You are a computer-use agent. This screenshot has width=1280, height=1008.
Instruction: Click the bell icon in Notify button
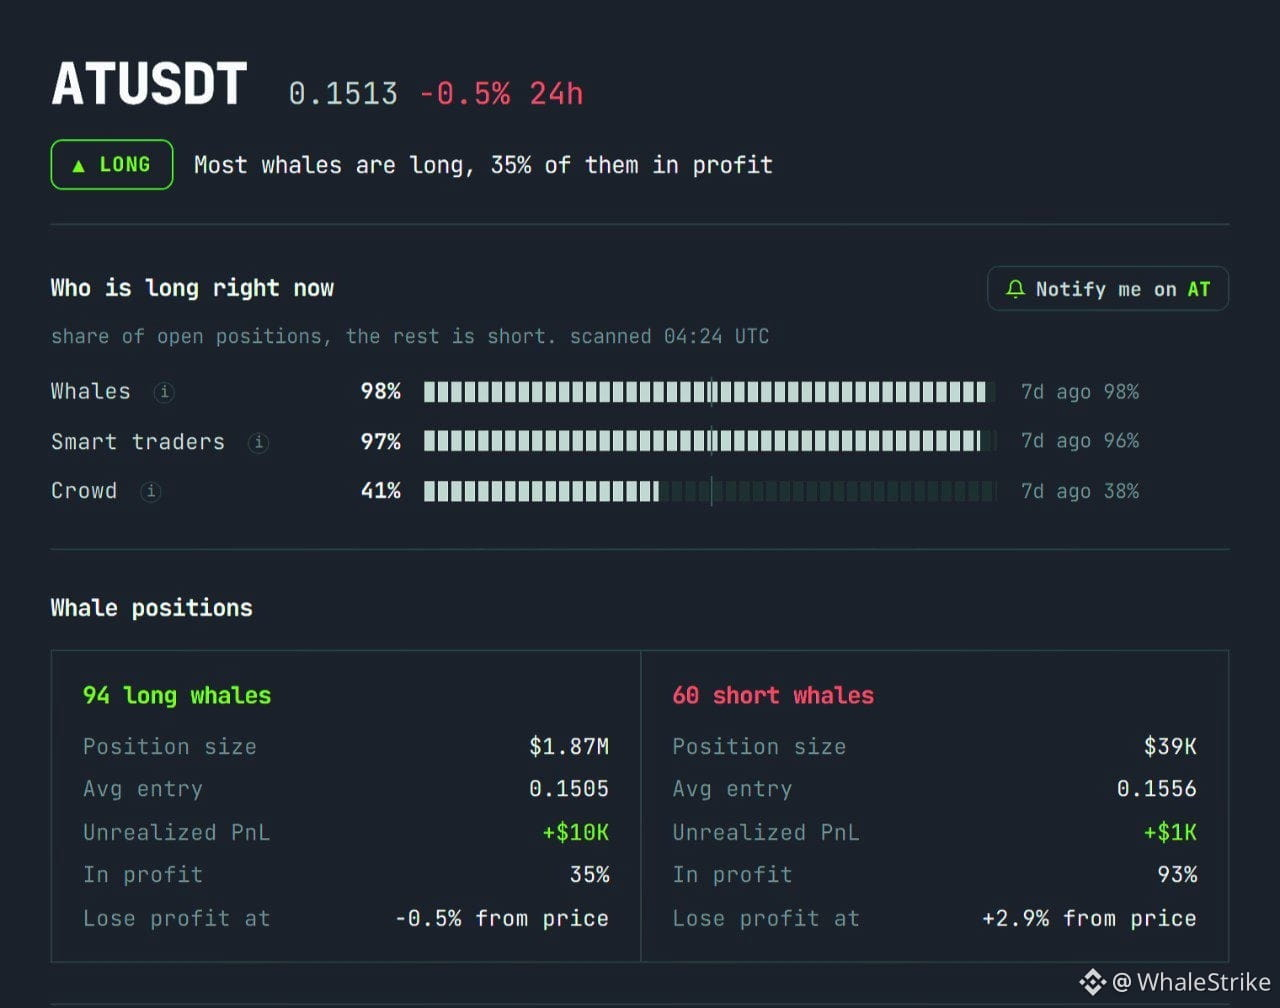pyautogui.click(x=1015, y=289)
